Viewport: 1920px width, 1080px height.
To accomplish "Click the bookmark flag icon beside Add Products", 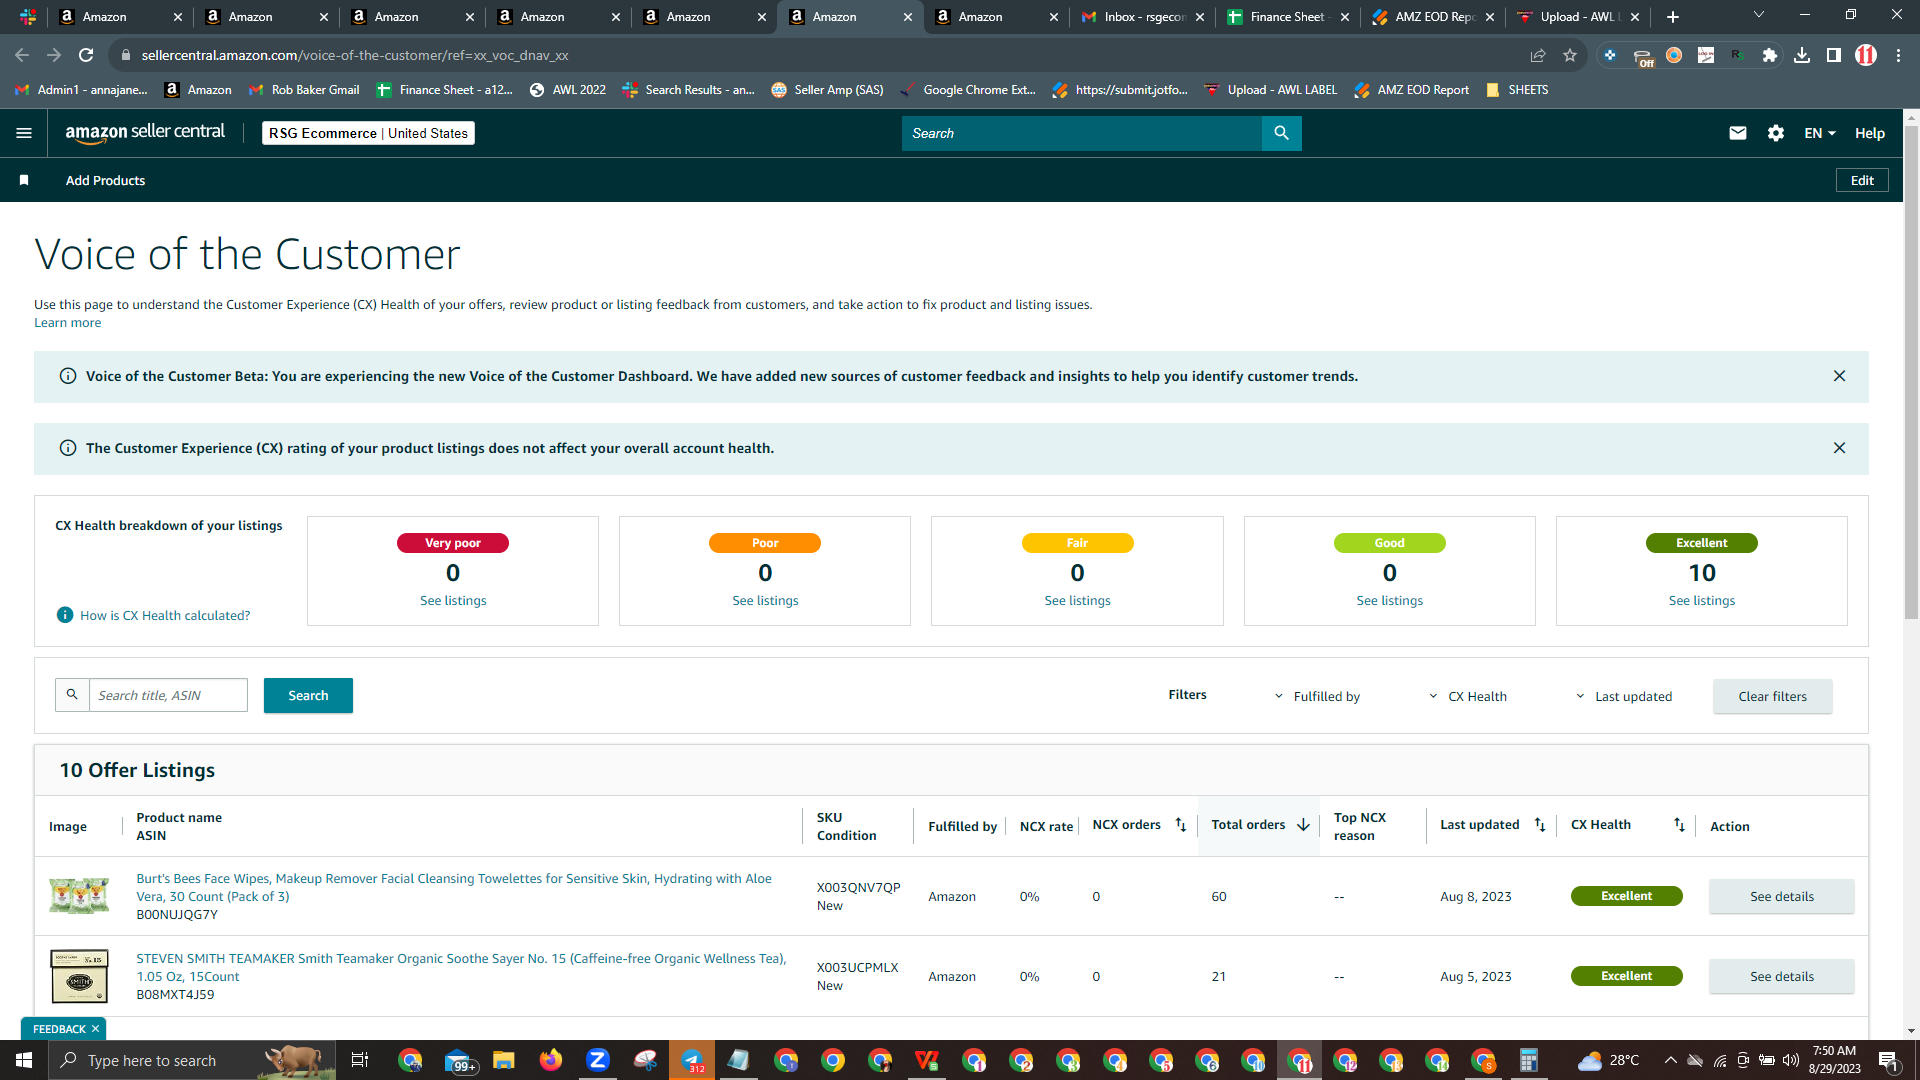I will pos(24,180).
